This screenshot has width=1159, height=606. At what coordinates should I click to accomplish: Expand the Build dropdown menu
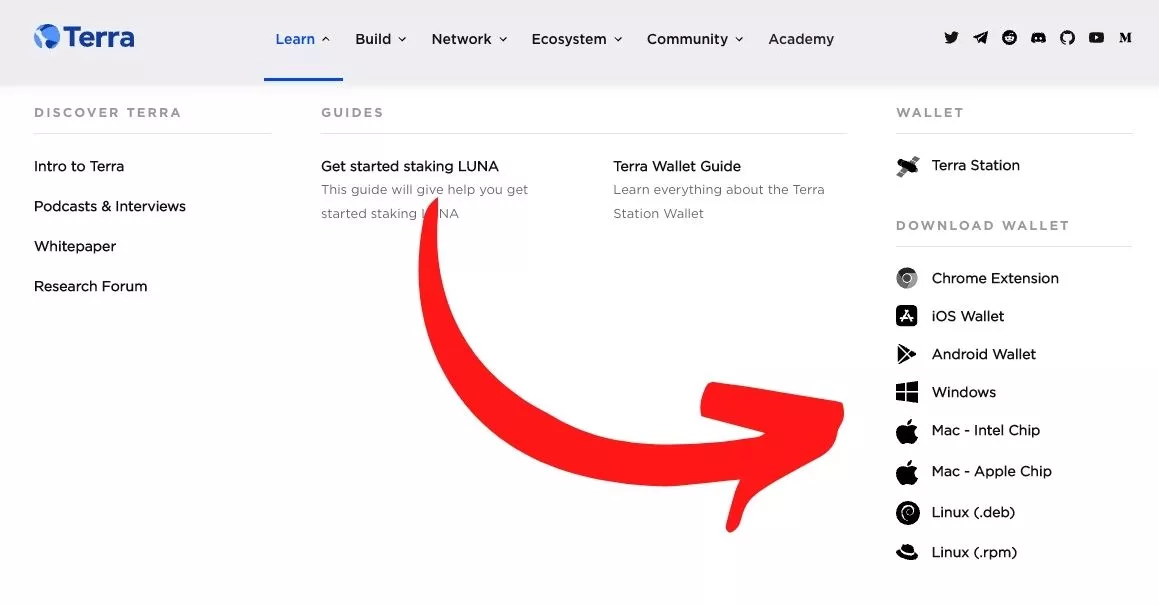pos(381,39)
